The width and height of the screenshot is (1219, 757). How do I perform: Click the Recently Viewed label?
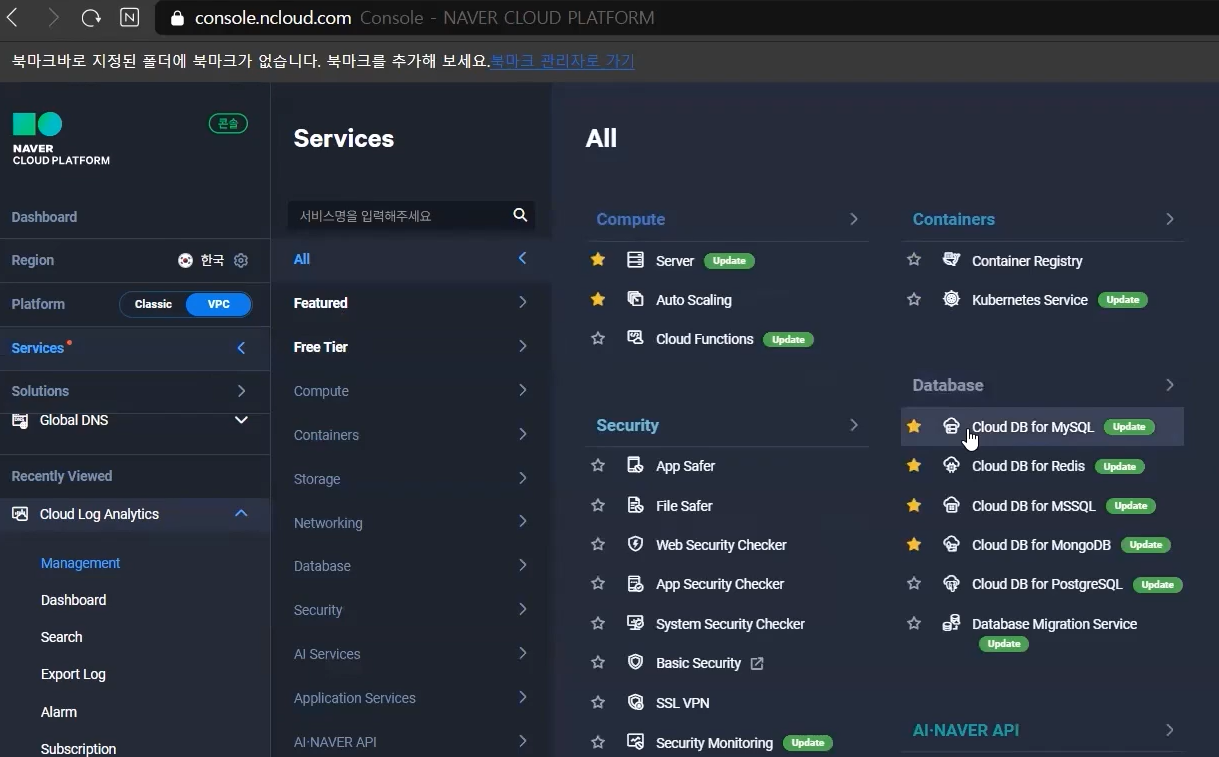point(62,476)
